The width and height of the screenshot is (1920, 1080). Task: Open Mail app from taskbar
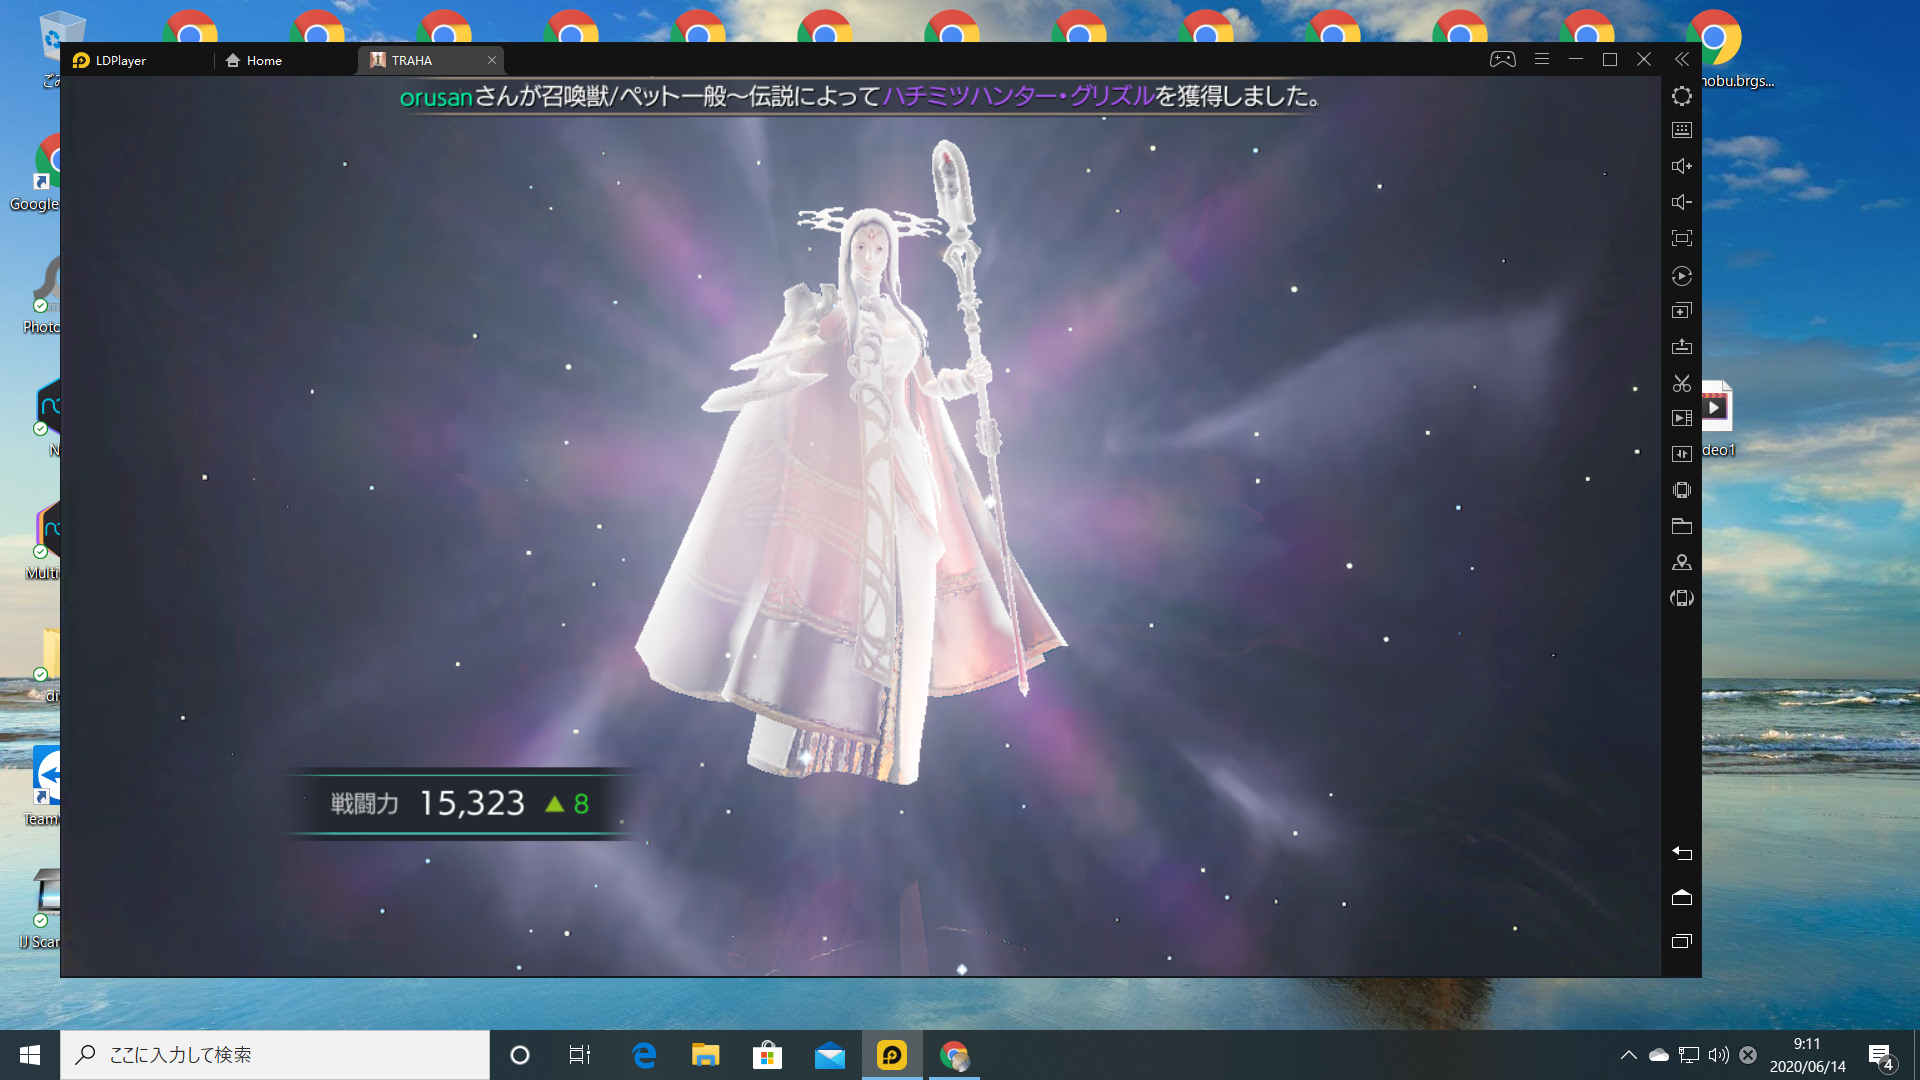tap(830, 1055)
